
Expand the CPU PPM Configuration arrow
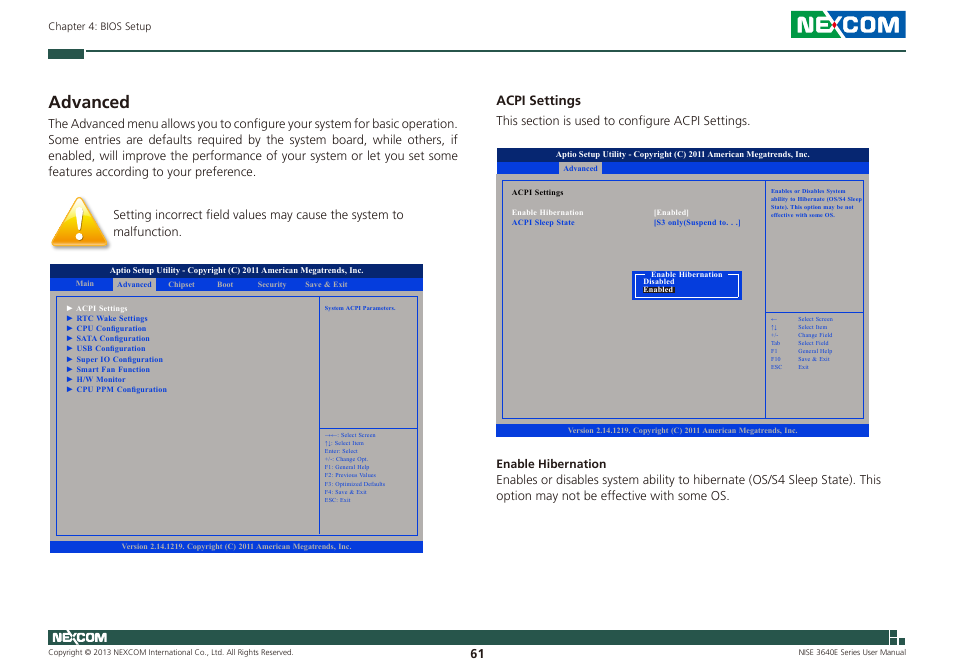tap(69, 389)
